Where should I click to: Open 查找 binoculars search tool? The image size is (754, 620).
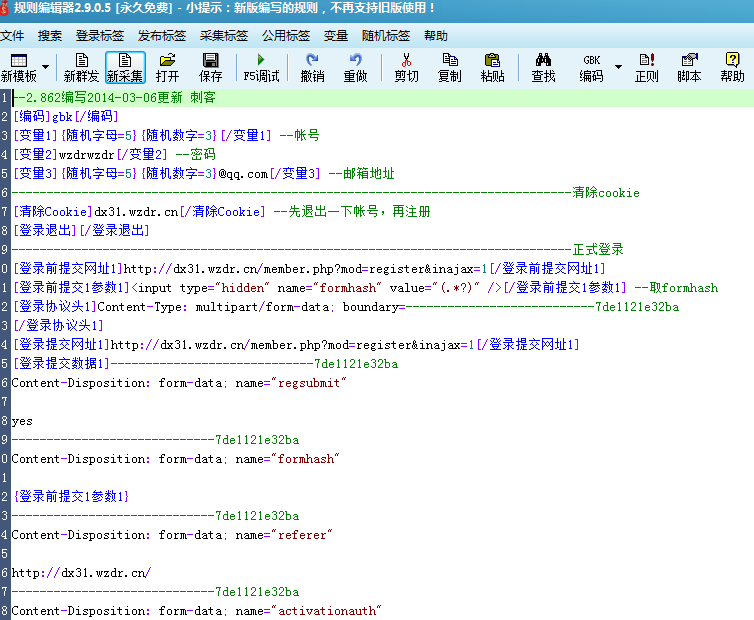coord(543,68)
